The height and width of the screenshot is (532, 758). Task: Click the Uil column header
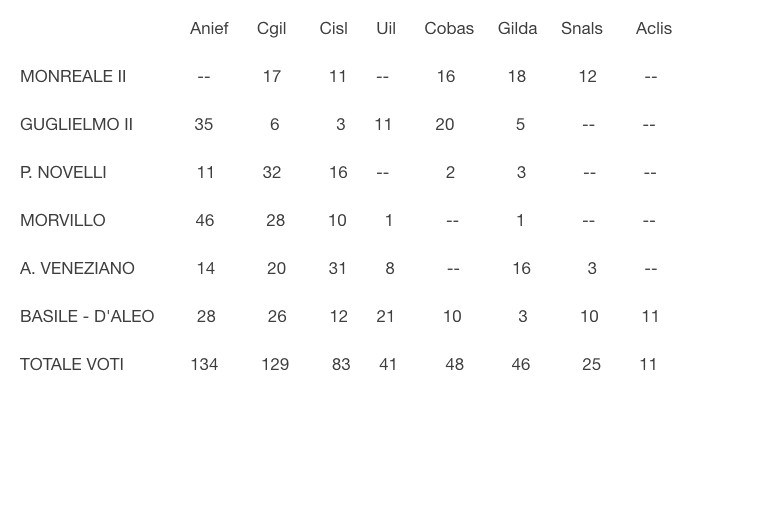pyautogui.click(x=386, y=28)
